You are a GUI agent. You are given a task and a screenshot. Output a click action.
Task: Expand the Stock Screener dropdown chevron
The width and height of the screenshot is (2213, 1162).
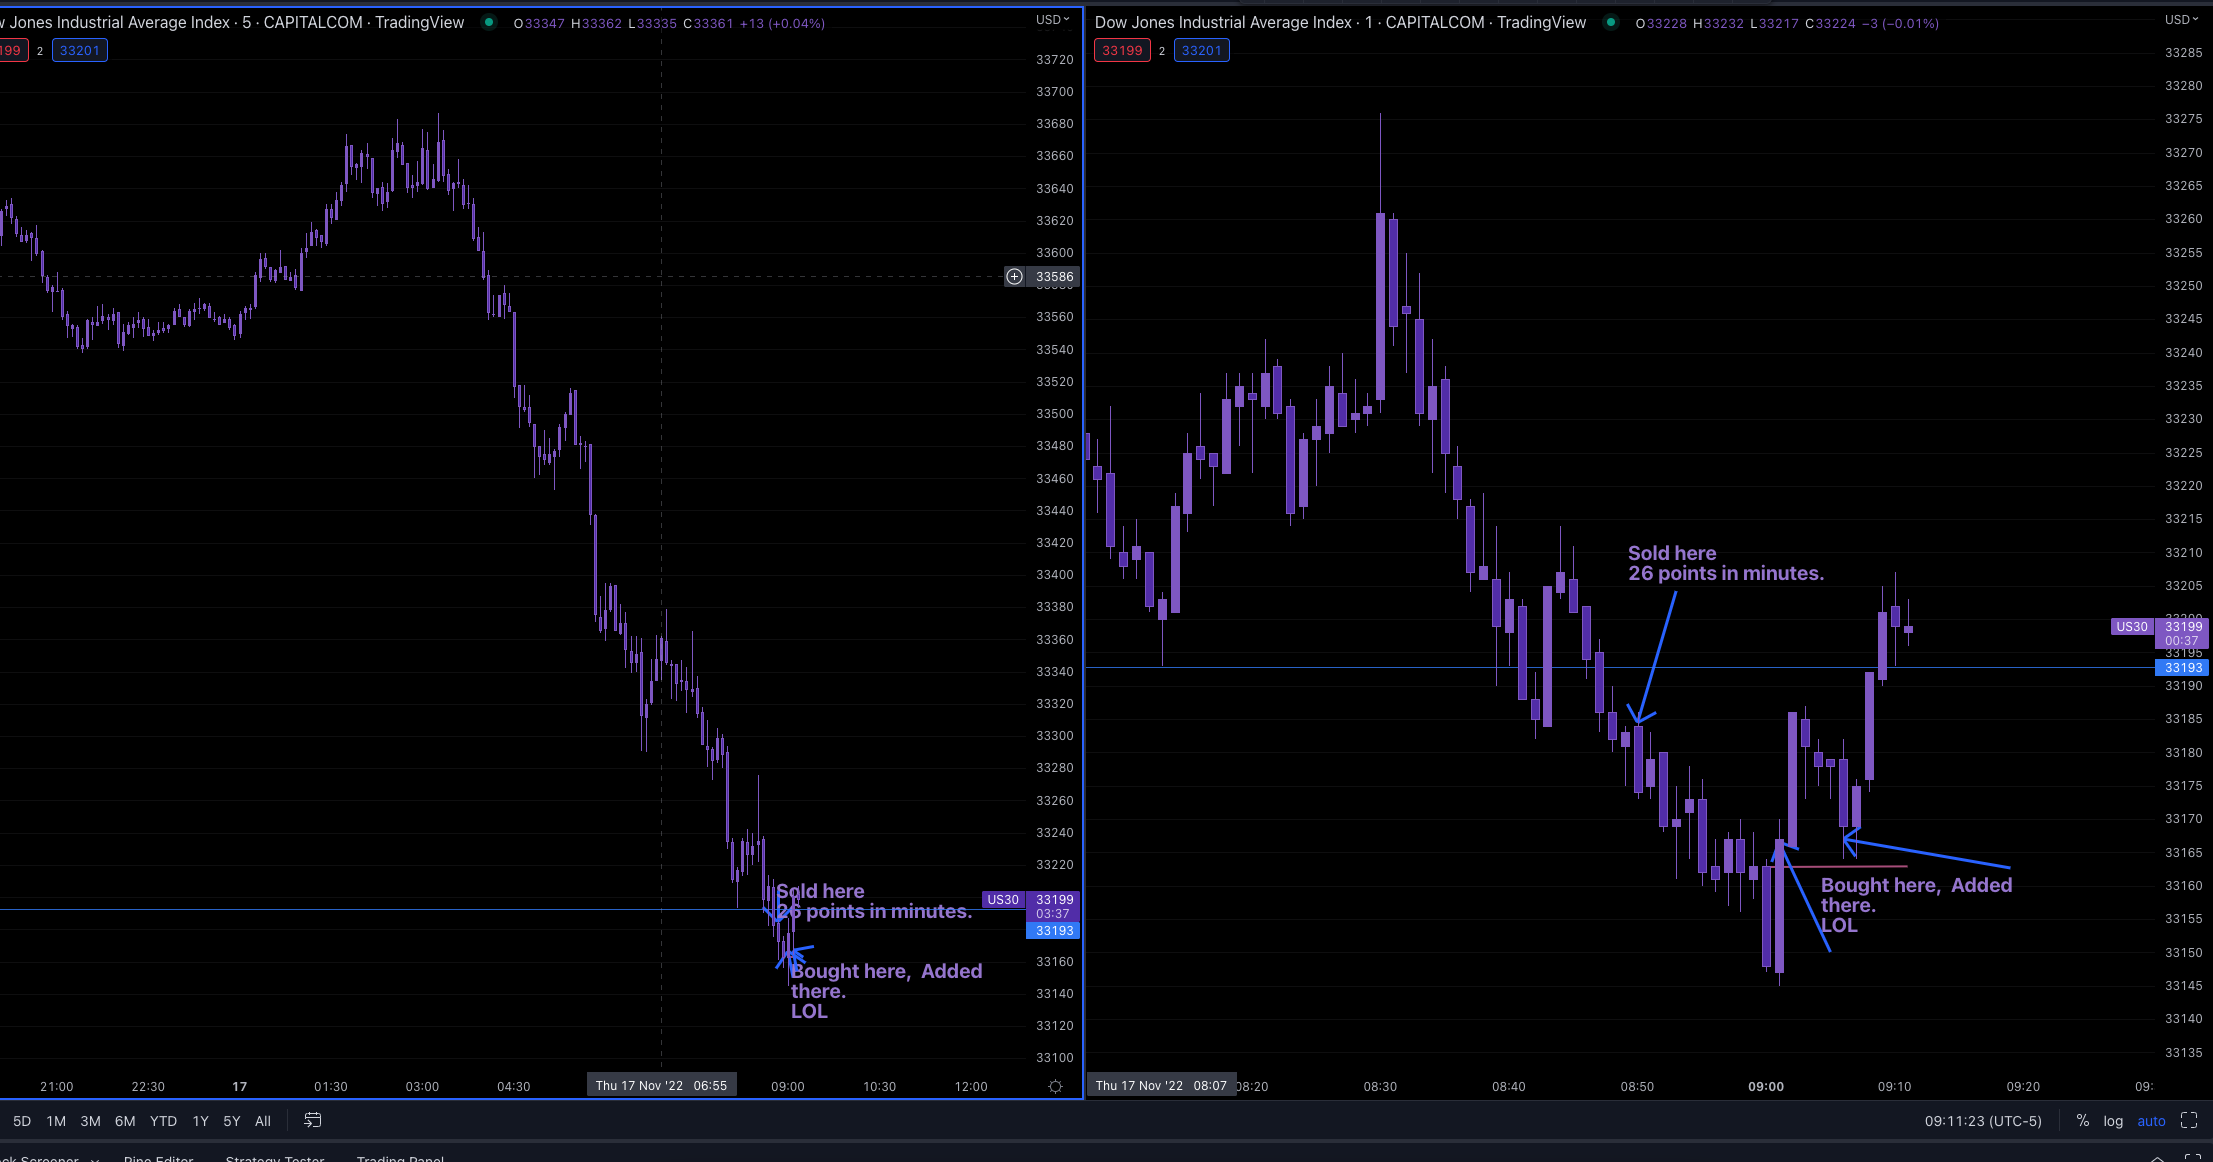click(95, 1157)
